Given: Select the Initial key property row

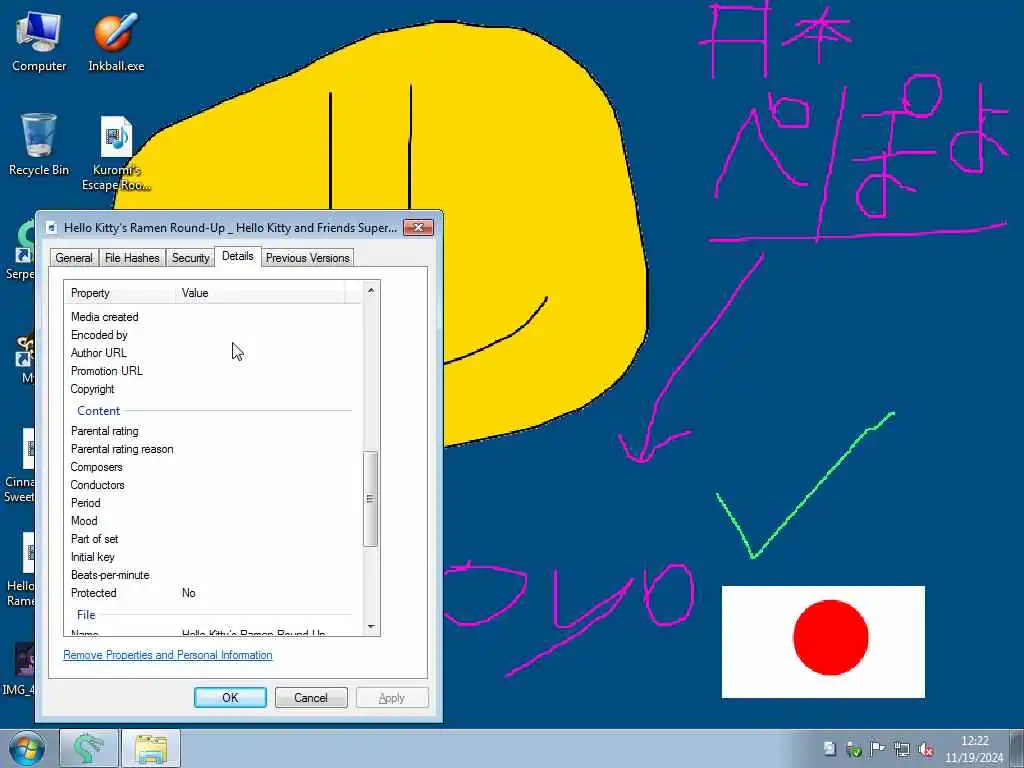Looking at the screenshot, I should 213,557.
